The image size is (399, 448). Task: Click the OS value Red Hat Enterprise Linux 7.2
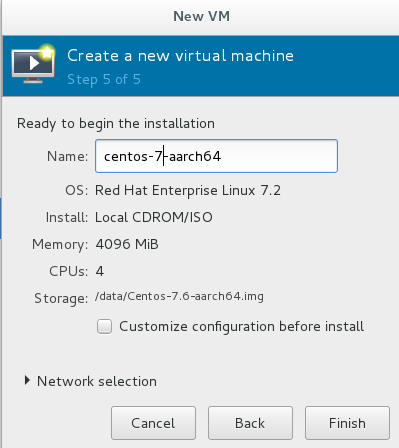pos(188,190)
